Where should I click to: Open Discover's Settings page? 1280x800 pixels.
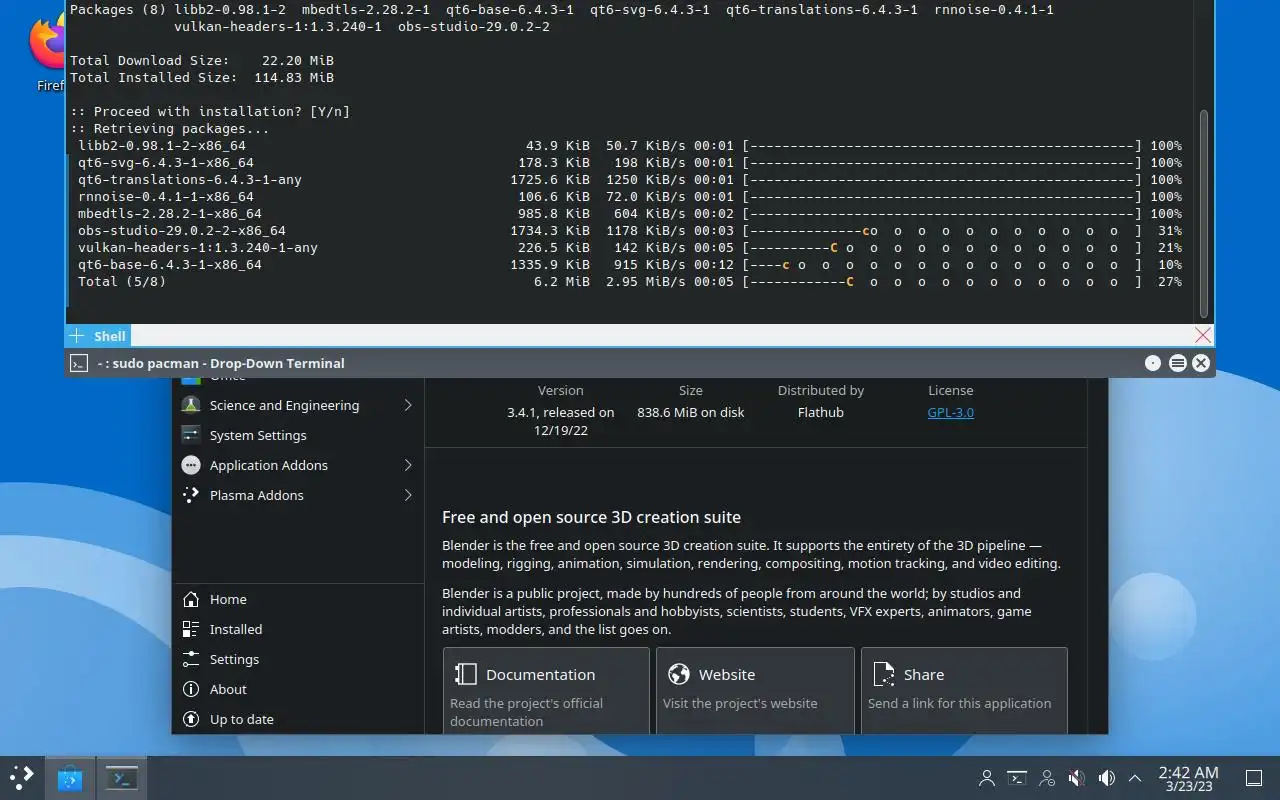(298, 659)
